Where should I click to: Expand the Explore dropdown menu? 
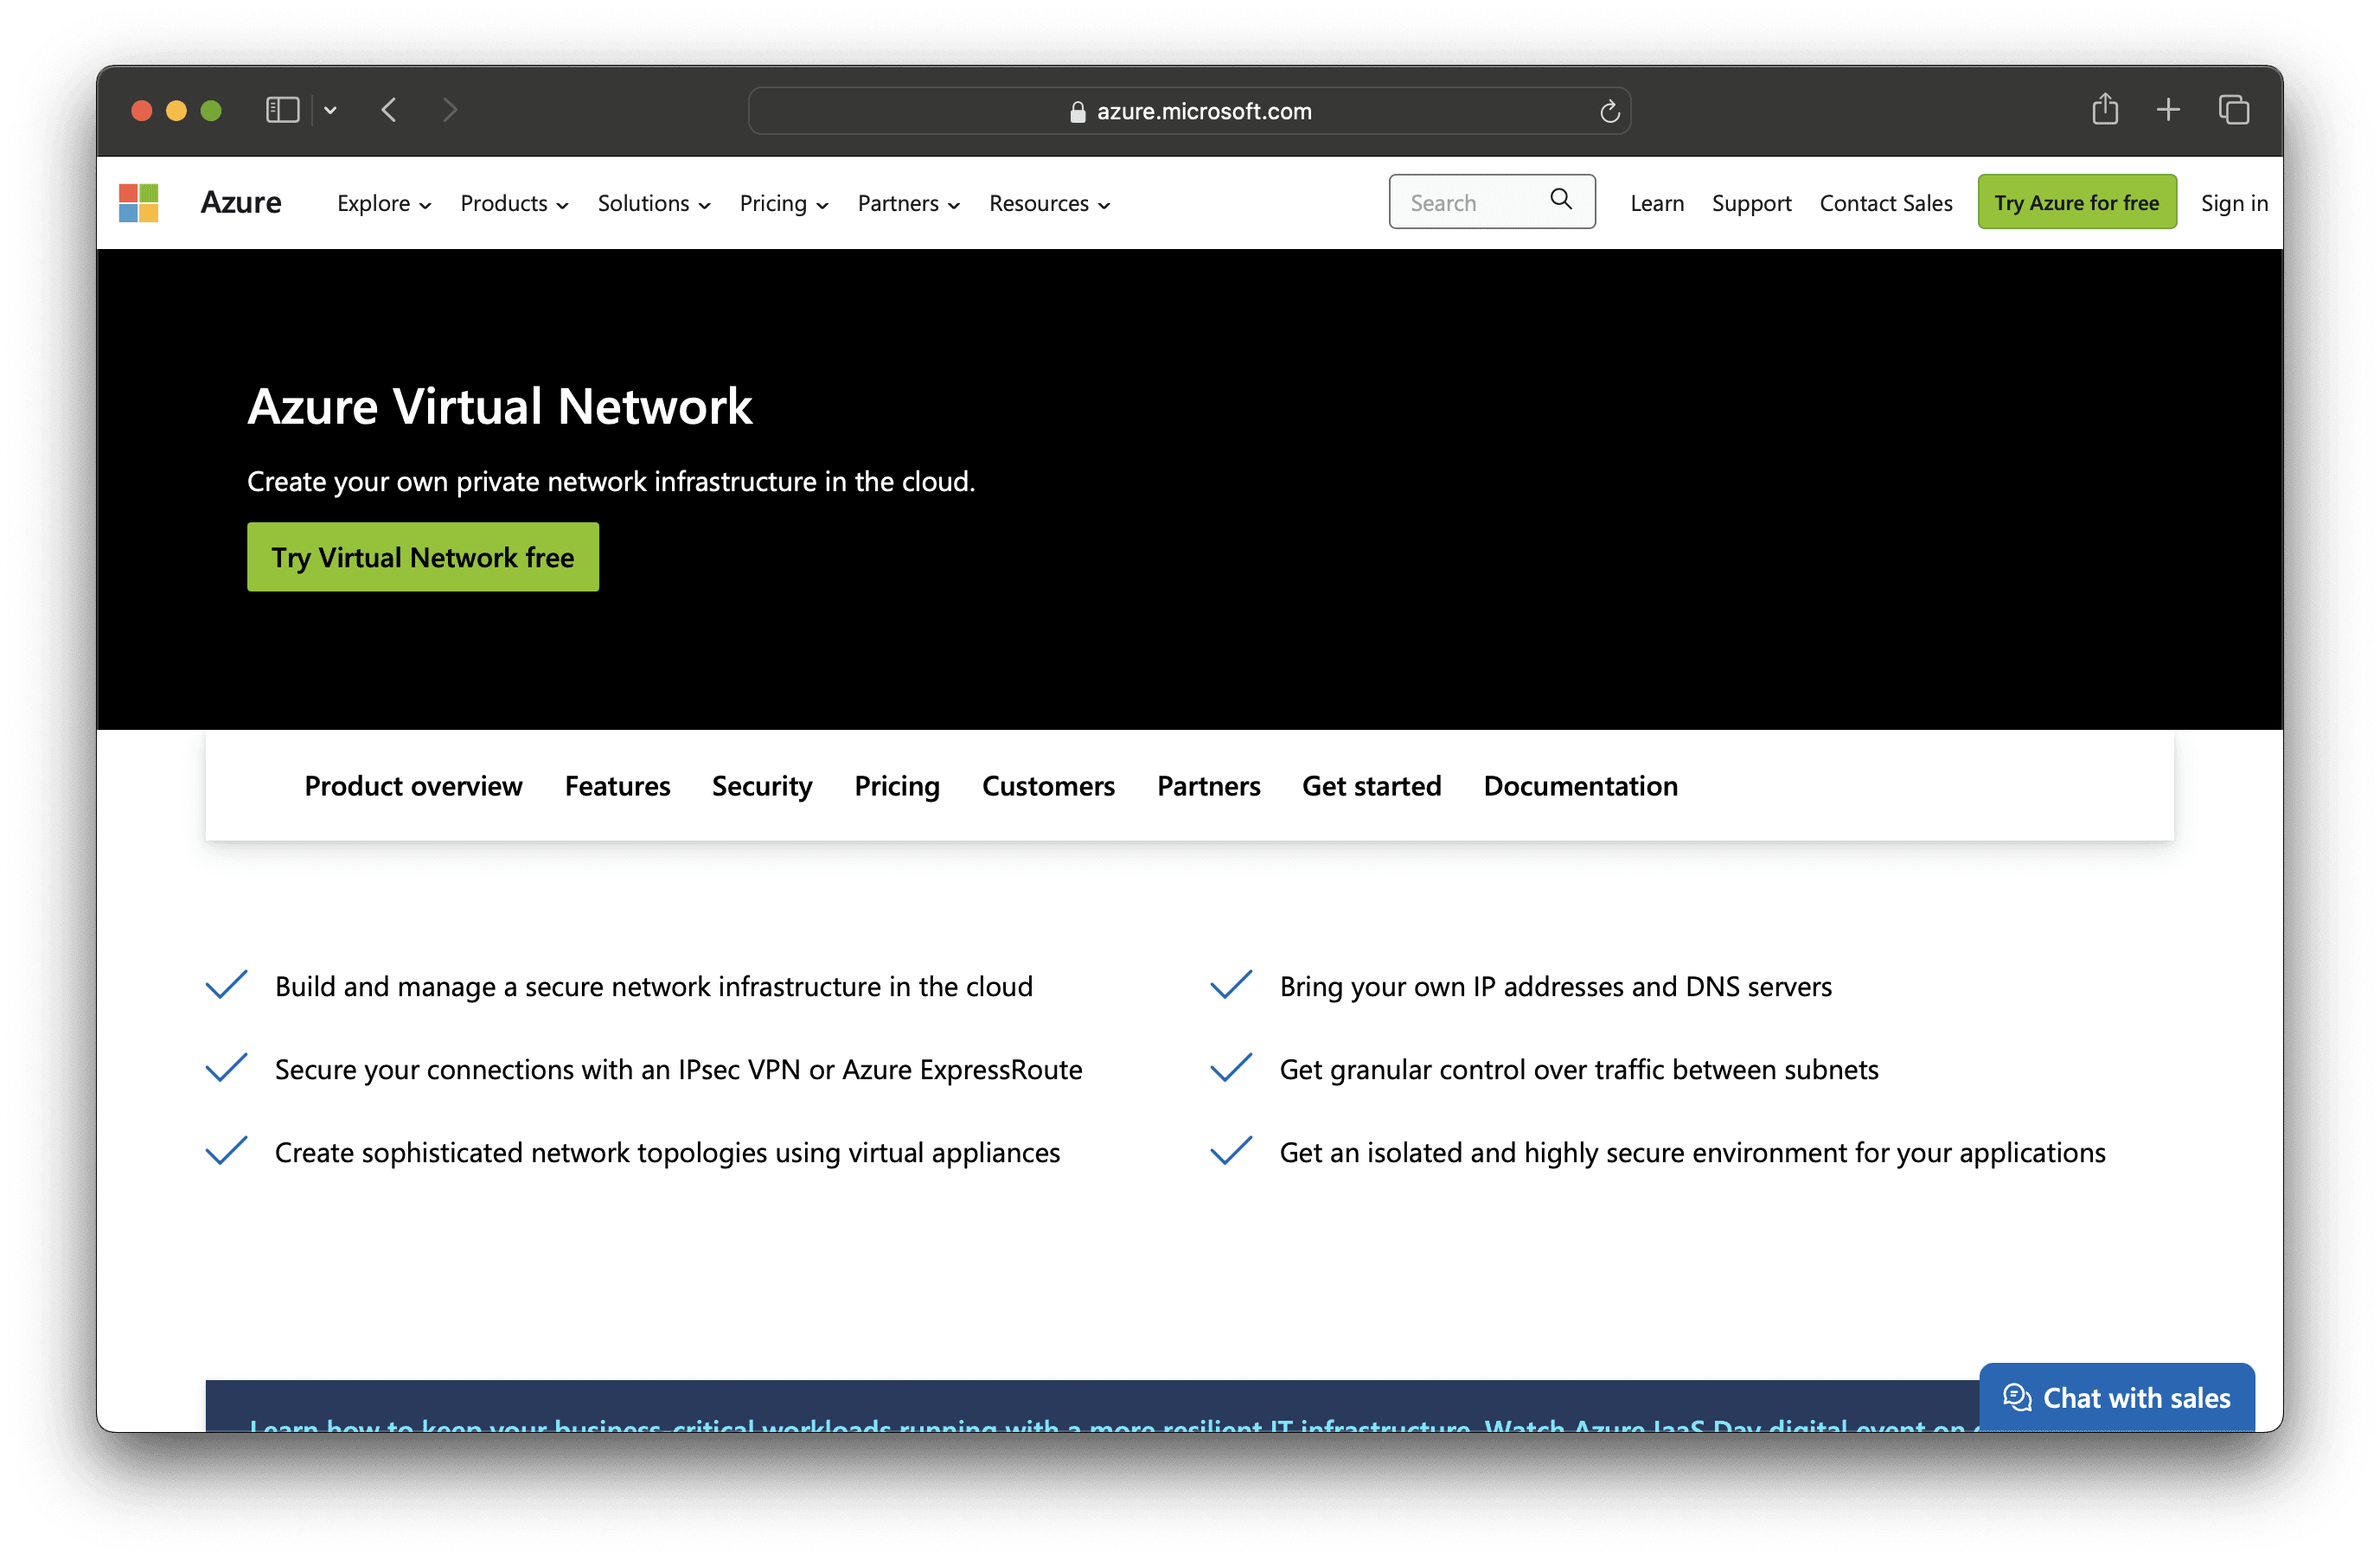[384, 204]
